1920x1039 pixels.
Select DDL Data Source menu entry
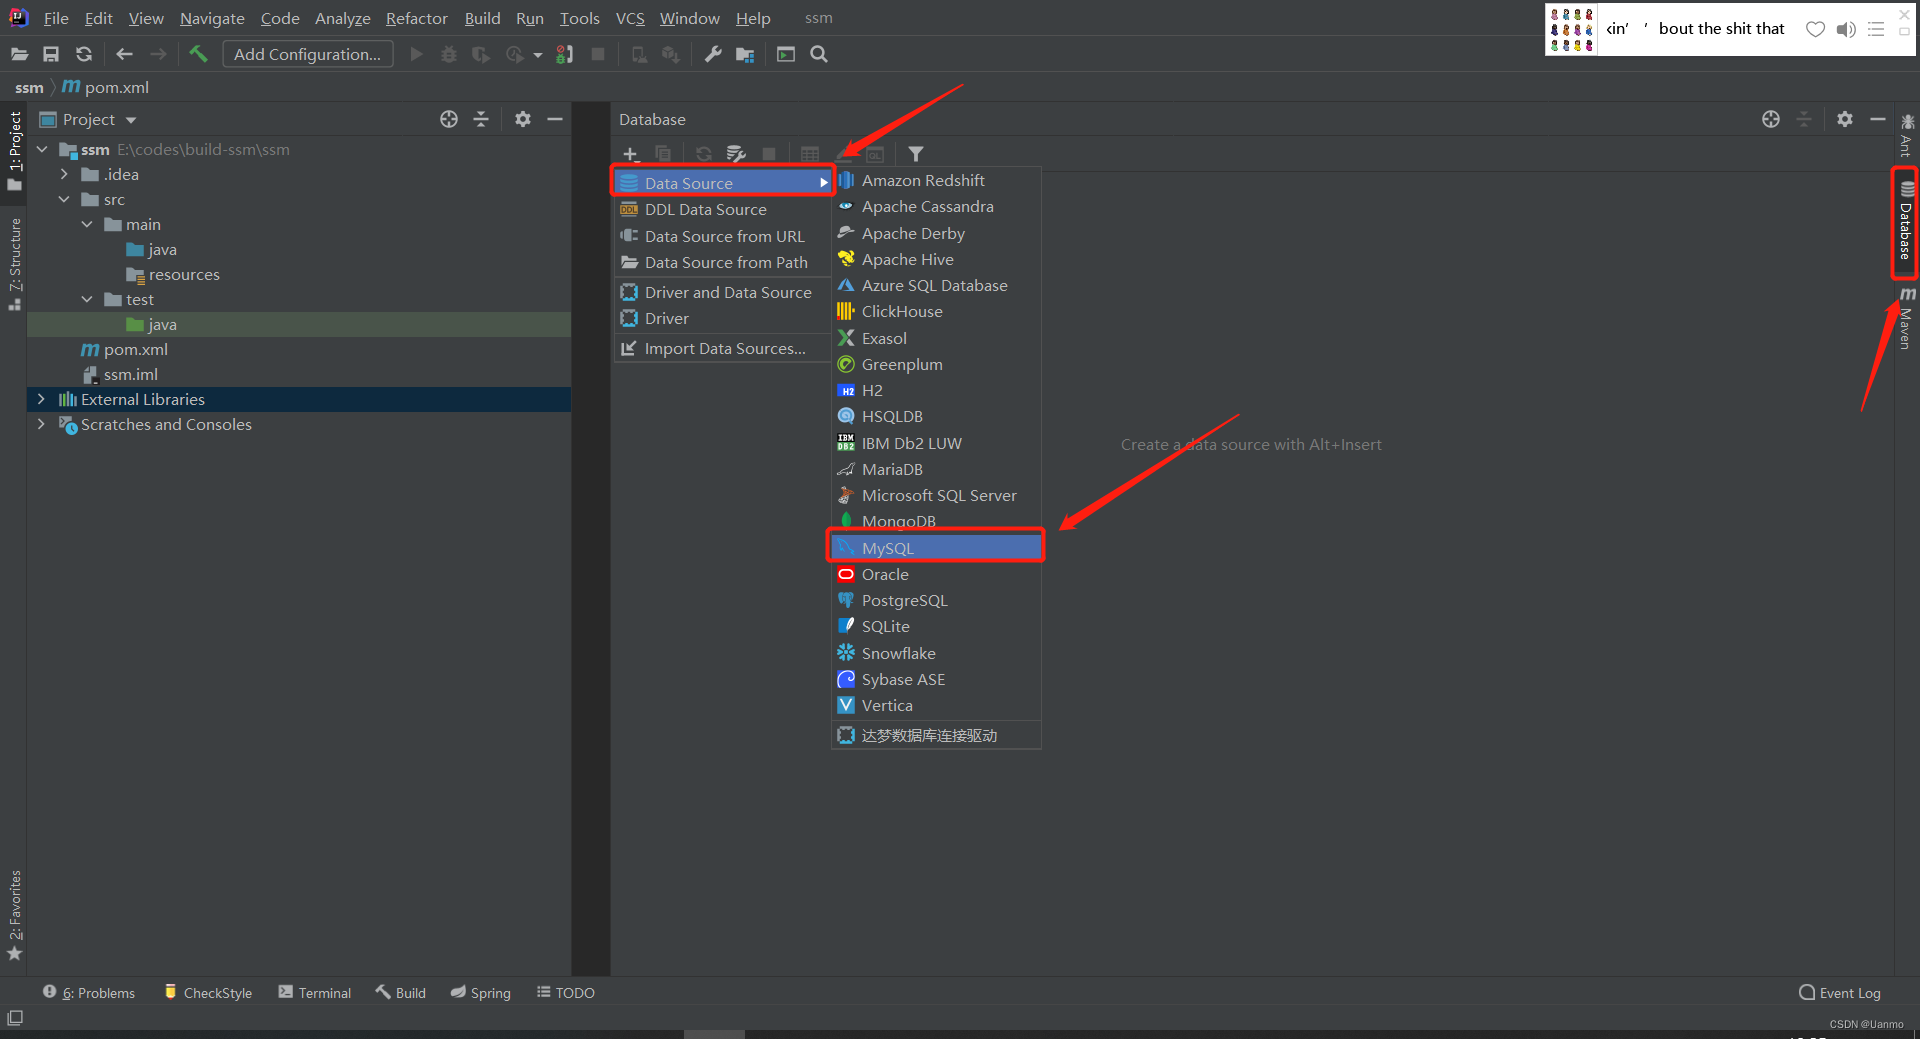pos(722,209)
